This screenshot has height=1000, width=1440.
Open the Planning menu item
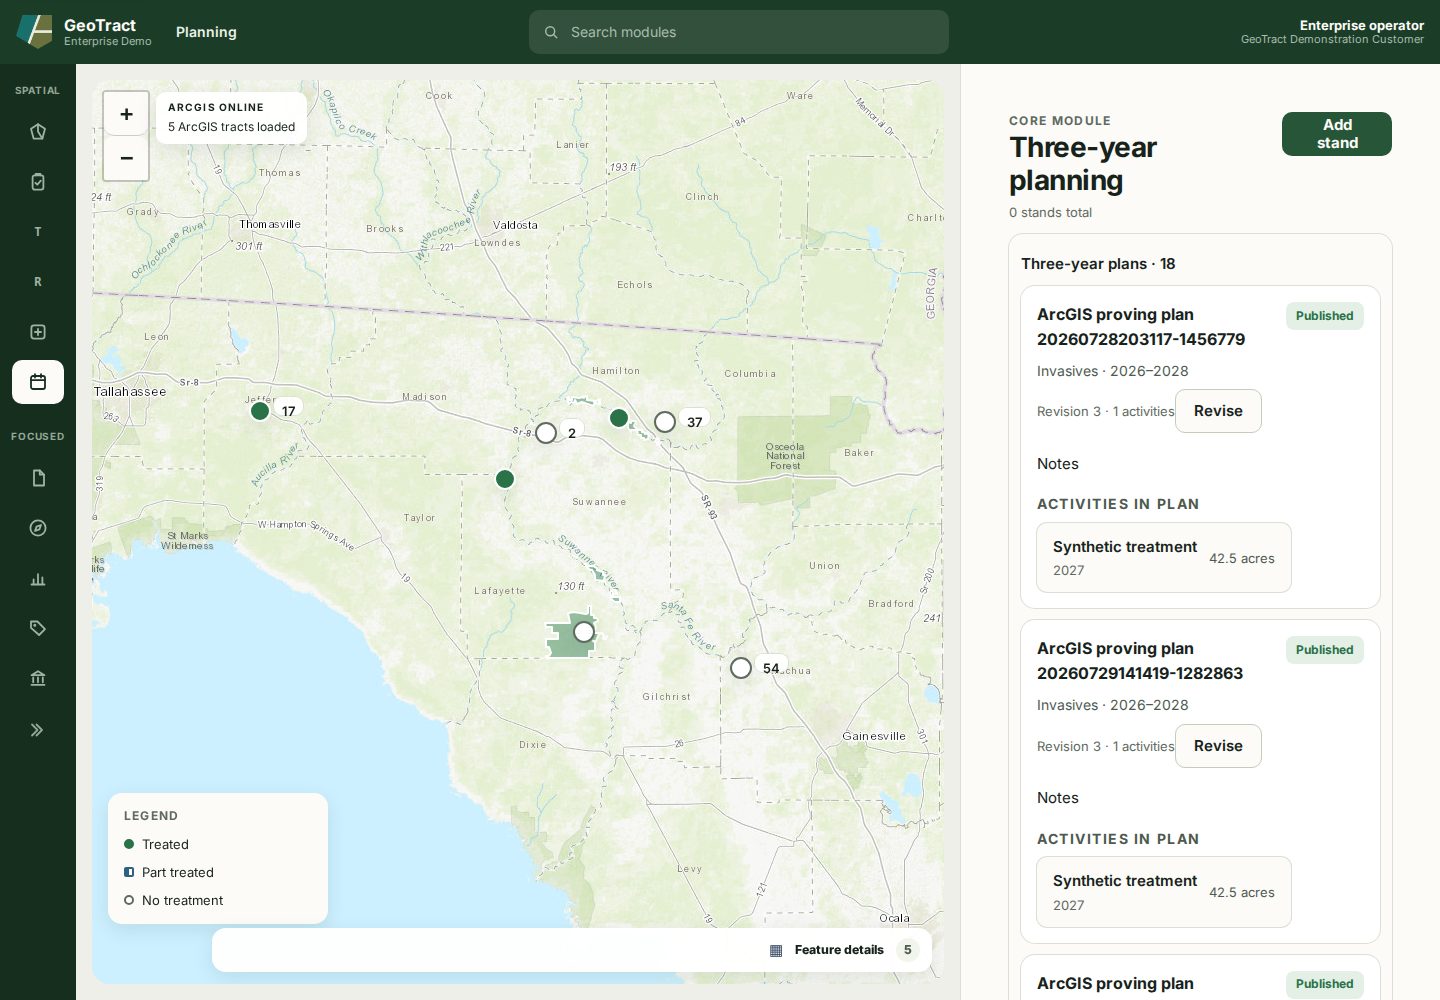click(206, 32)
